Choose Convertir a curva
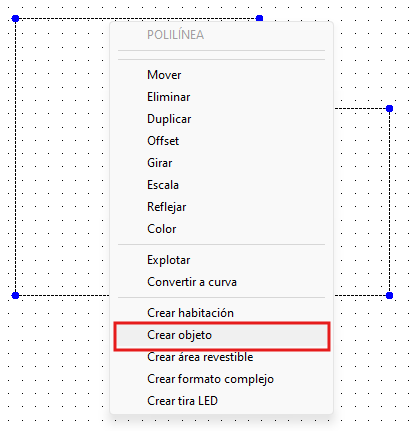 tap(221, 282)
